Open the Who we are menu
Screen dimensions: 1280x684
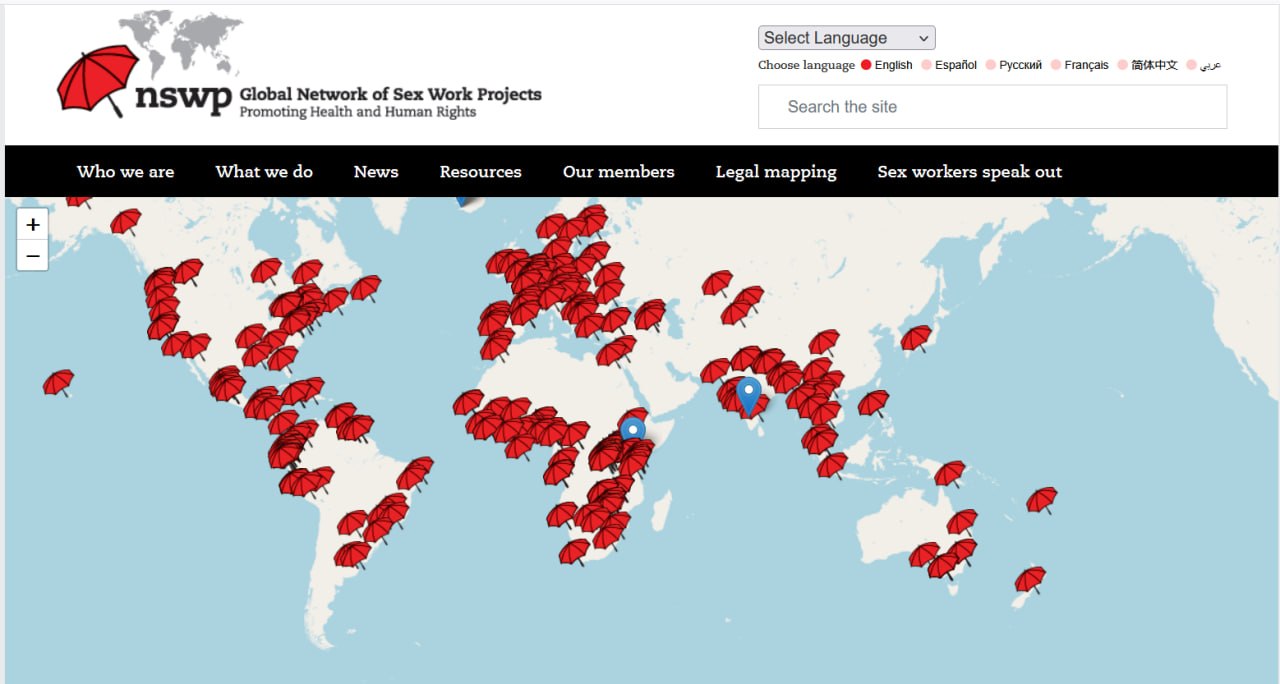coord(125,172)
